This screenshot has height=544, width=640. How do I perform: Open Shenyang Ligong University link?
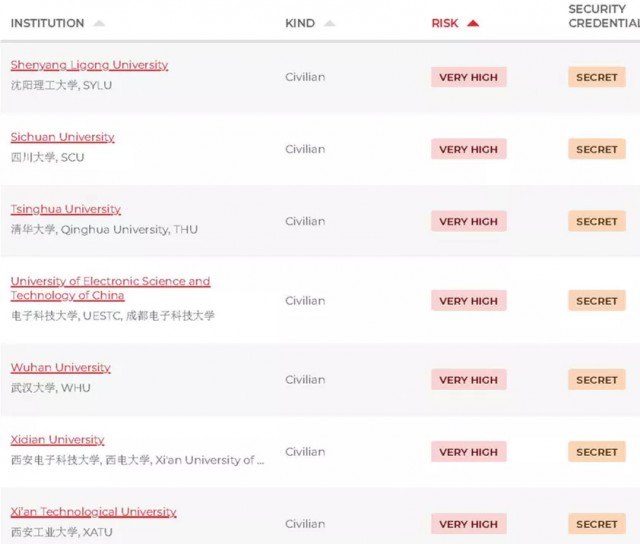point(89,65)
